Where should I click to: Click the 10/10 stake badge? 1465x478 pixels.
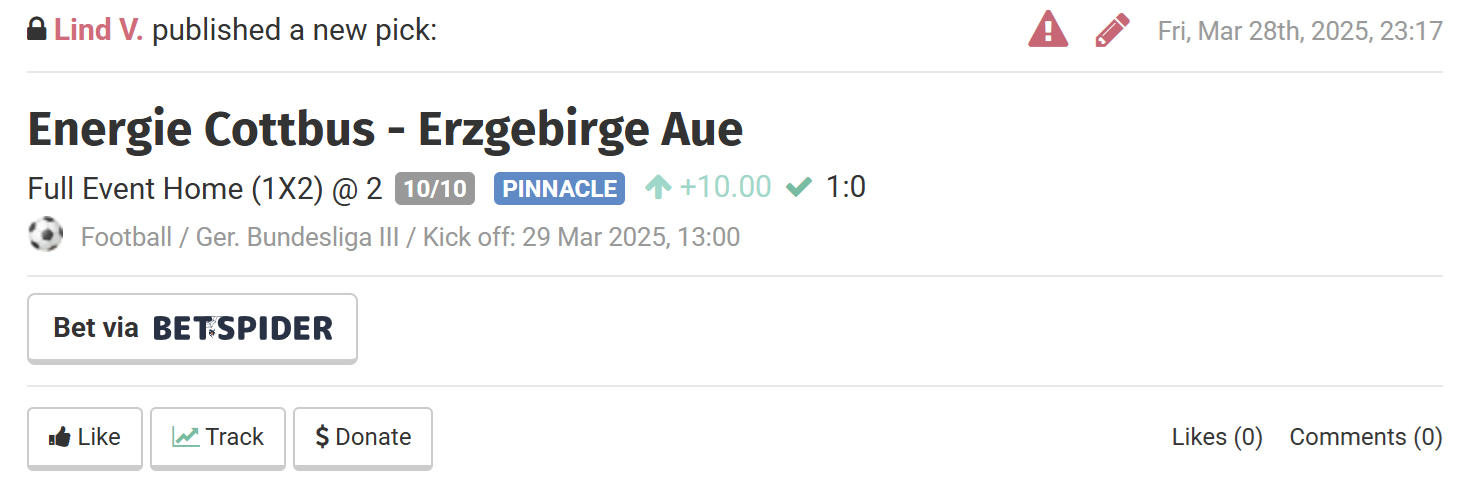coord(435,188)
